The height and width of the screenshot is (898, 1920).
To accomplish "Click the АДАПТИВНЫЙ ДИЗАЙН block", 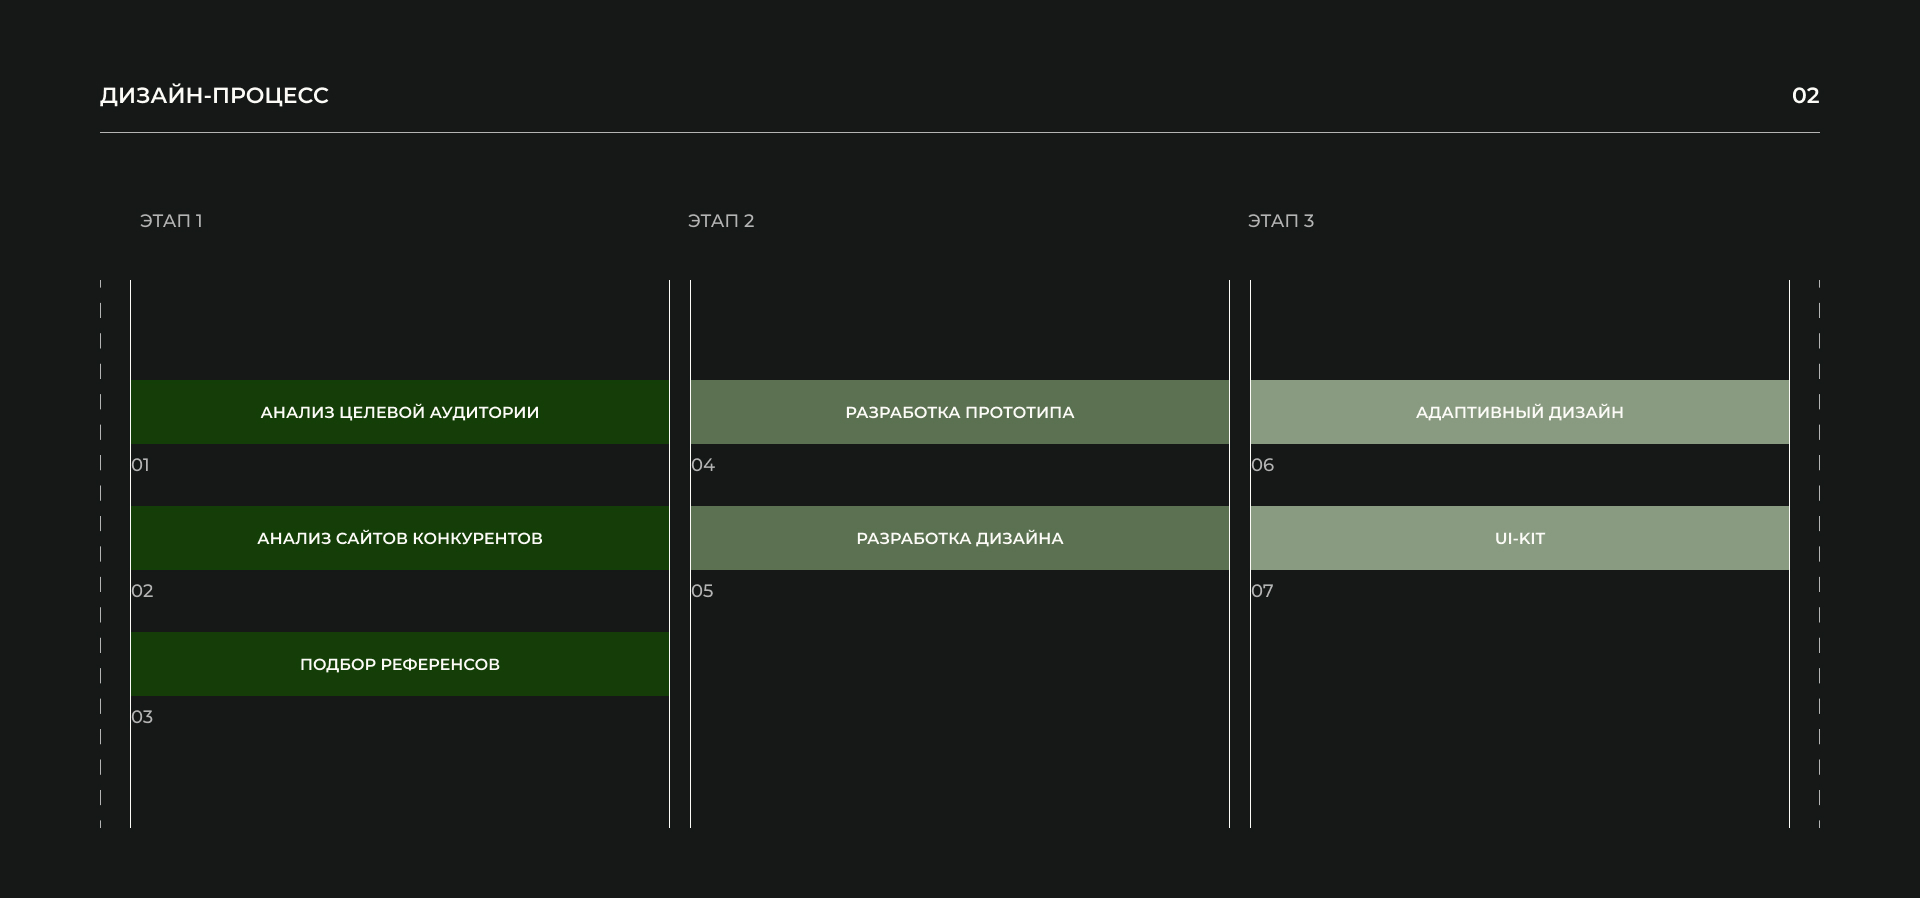I will 1520,412.
